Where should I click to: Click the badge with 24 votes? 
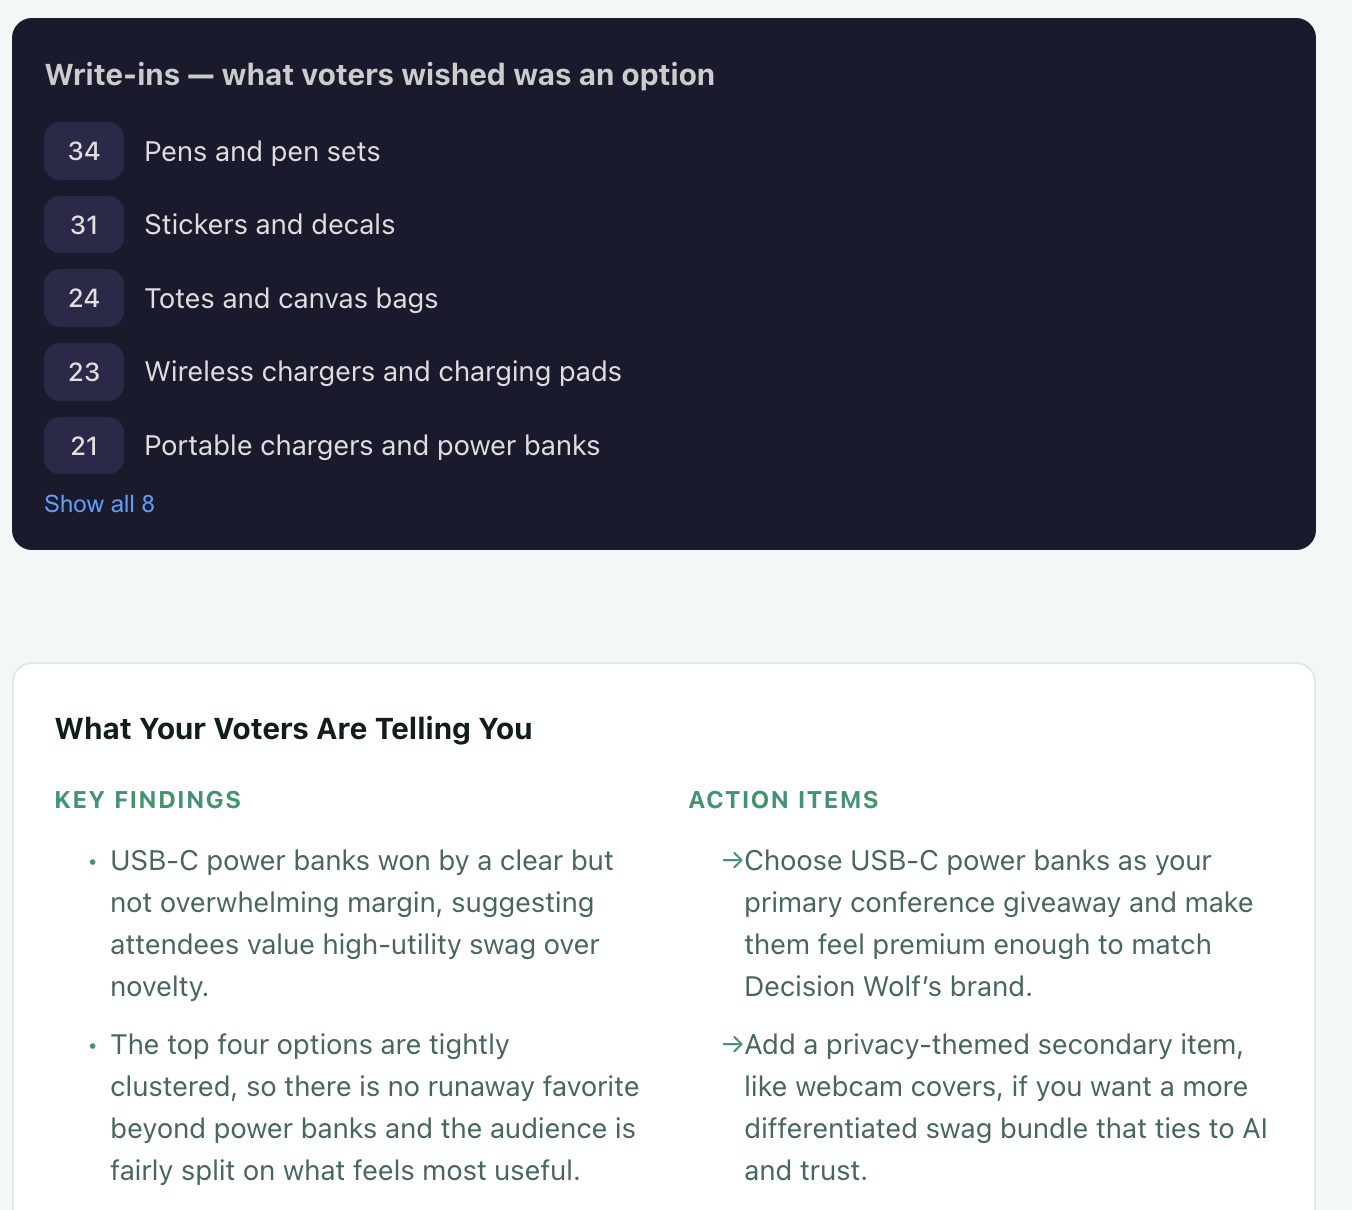83,298
